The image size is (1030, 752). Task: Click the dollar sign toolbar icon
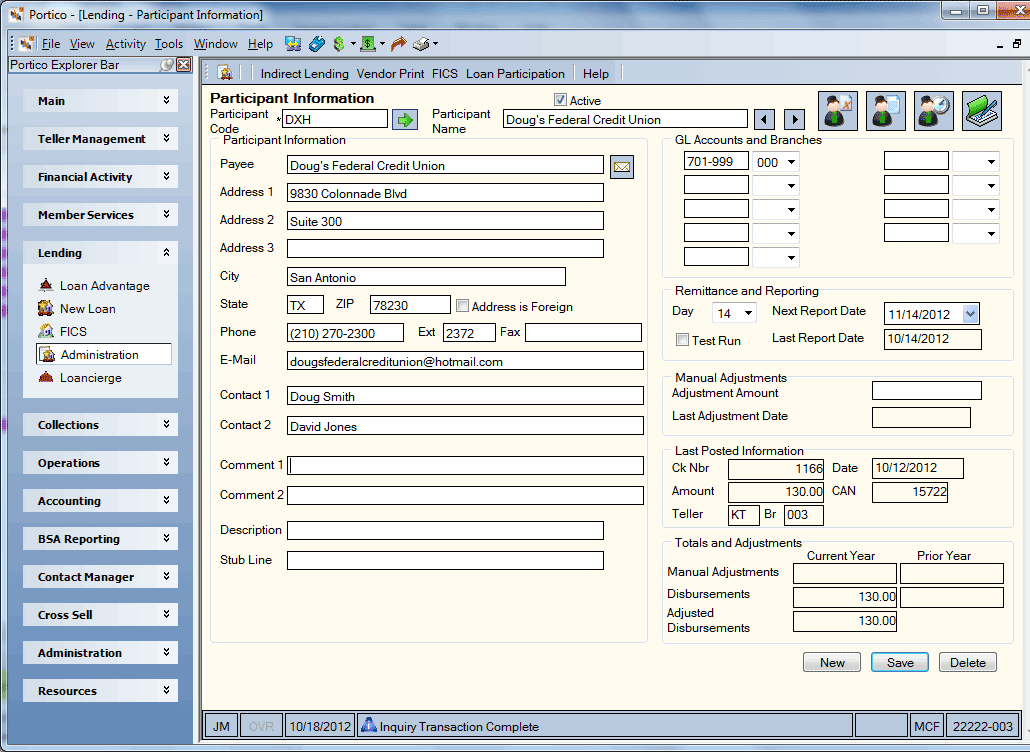[339, 44]
